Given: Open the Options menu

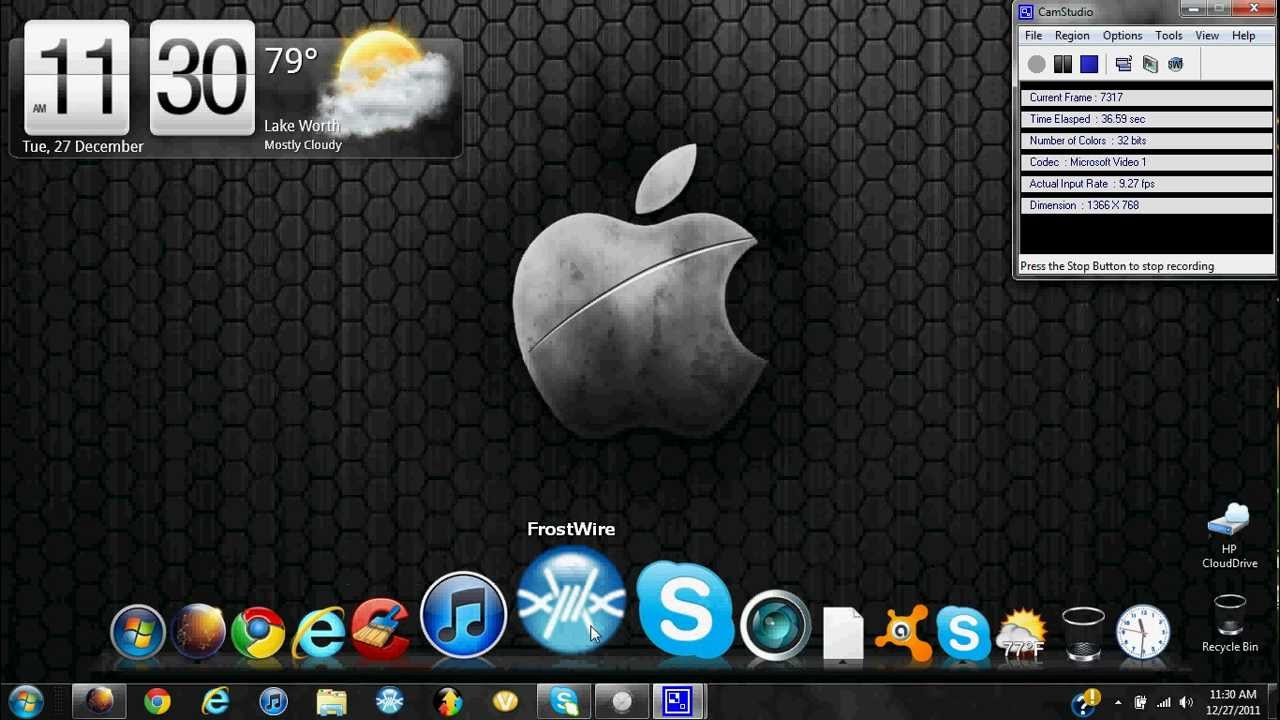Looking at the screenshot, I should point(1122,35).
